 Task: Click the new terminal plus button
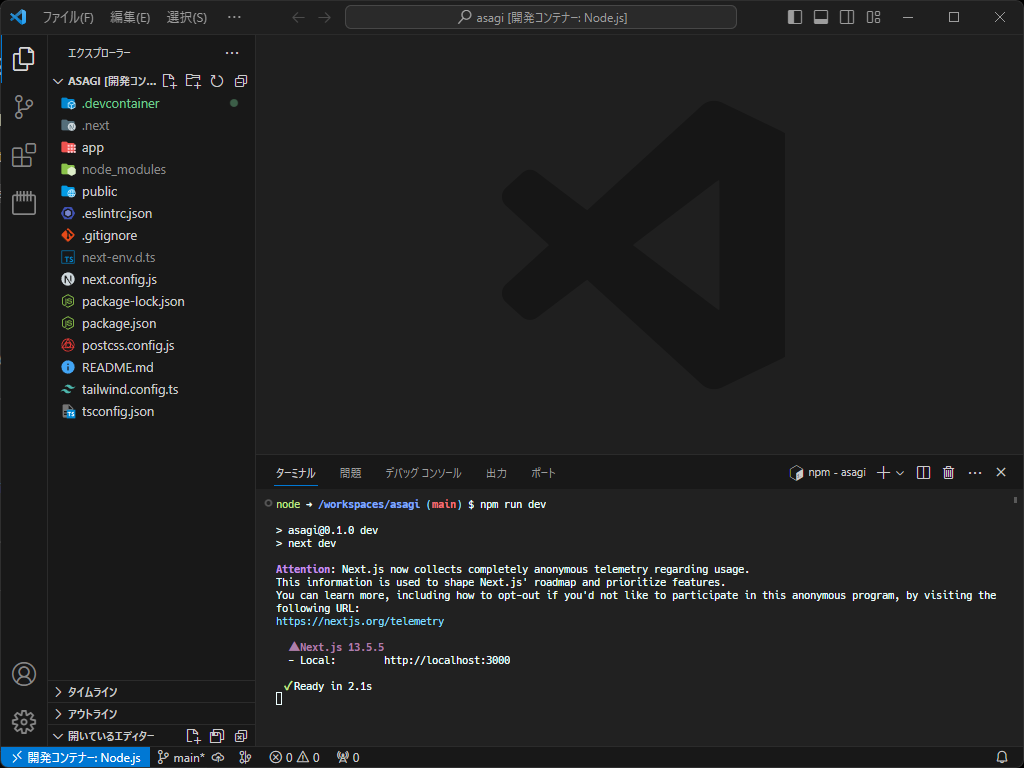(883, 473)
